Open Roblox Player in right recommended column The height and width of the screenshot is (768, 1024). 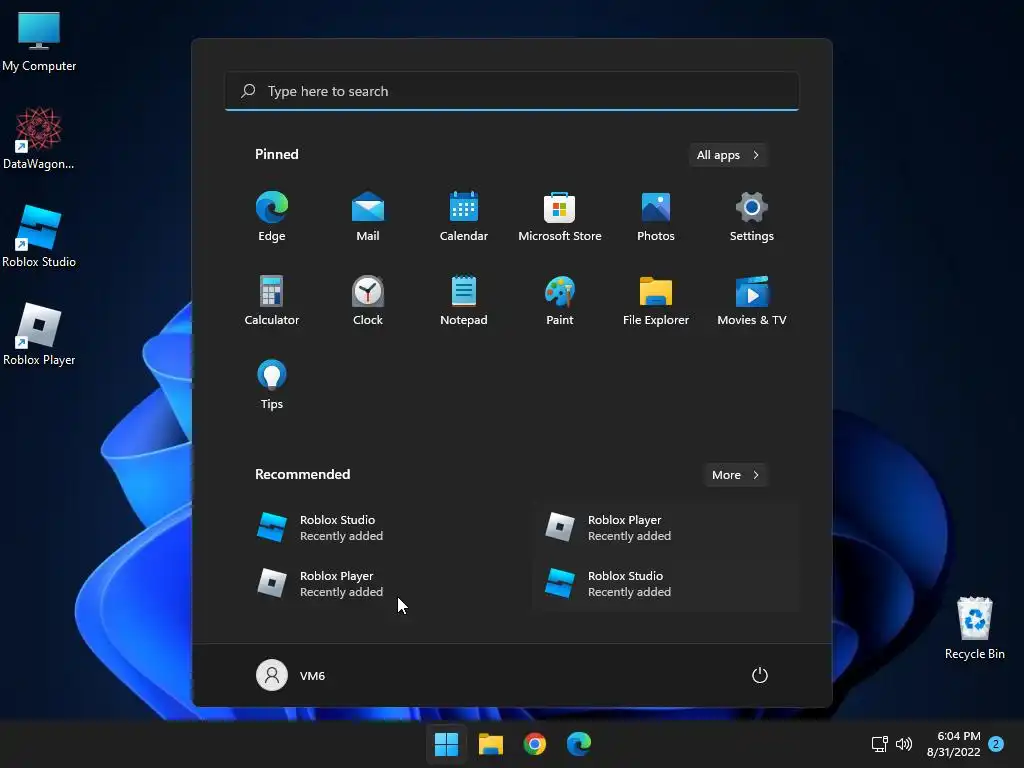tap(665, 528)
